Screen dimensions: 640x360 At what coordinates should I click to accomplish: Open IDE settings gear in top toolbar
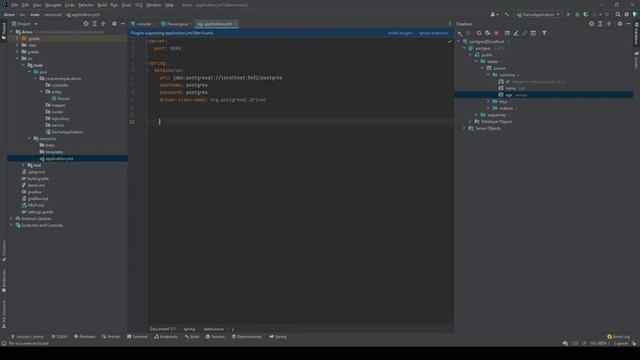(627, 14)
